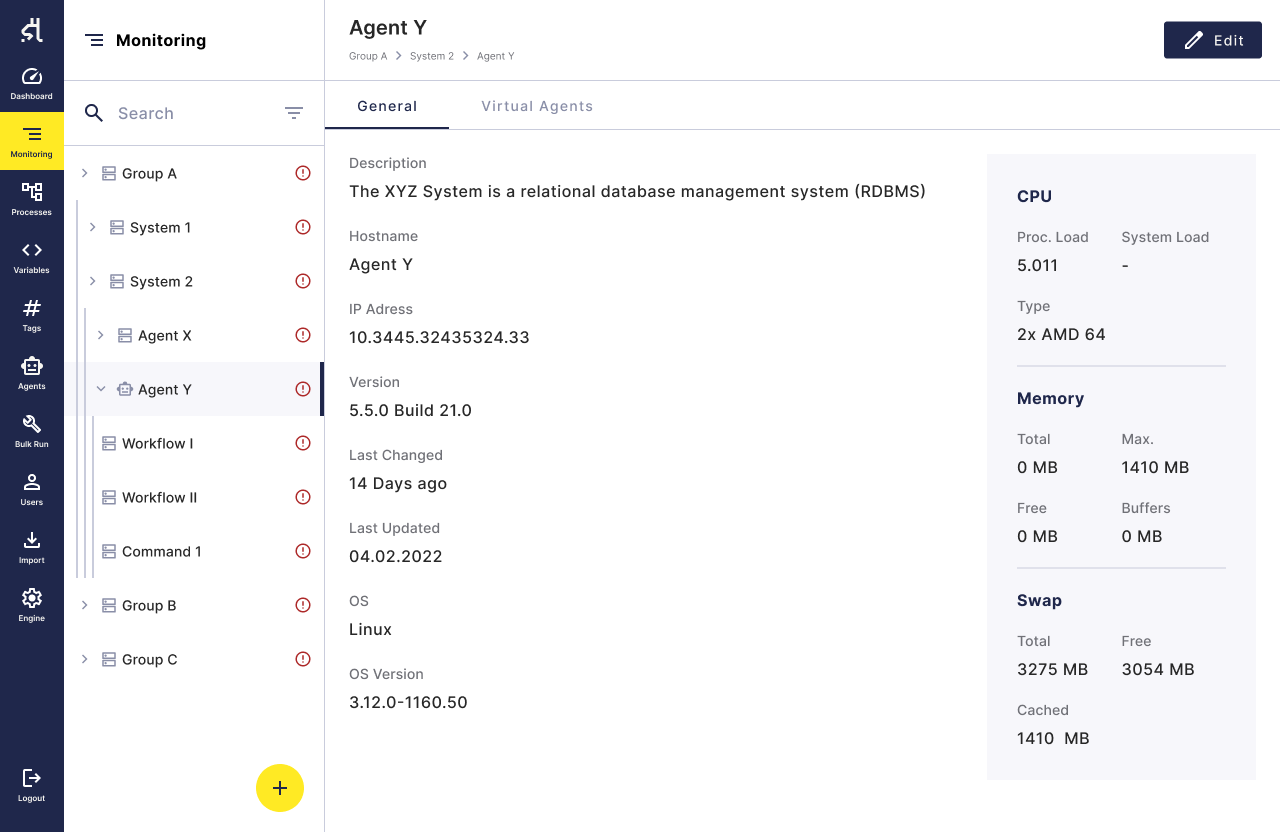1280x832 pixels.
Task: Click the yellow plus add button
Action: click(x=280, y=788)
